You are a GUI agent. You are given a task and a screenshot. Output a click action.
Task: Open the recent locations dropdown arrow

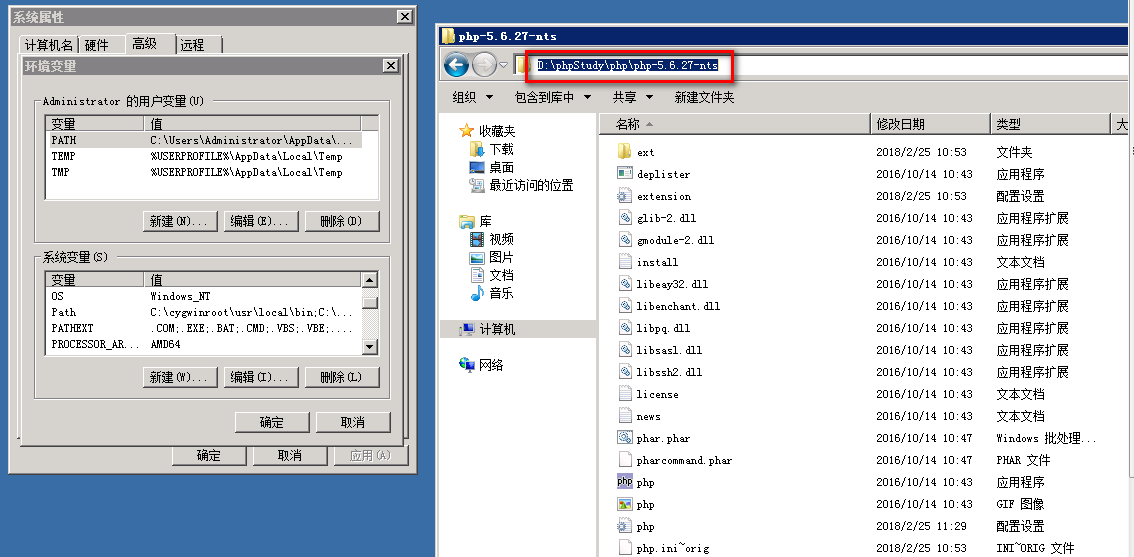pyautogui.click(x=504, y=66)
